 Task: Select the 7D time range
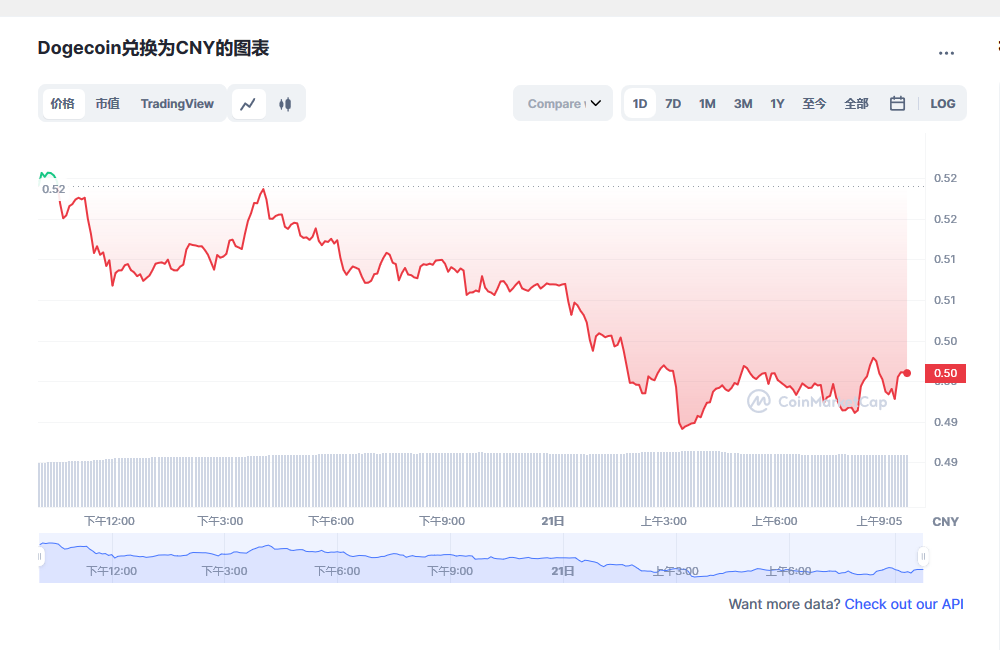click(673, 104)
